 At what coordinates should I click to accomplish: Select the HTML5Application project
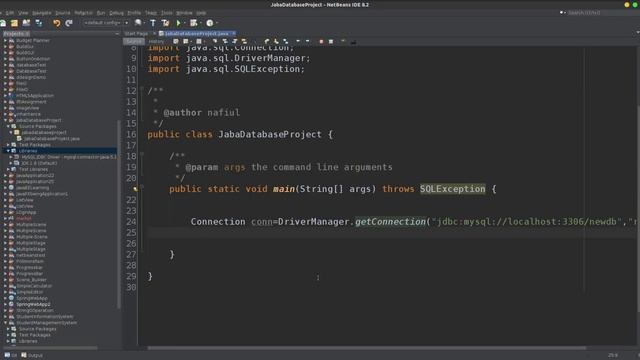click(35, 96)
